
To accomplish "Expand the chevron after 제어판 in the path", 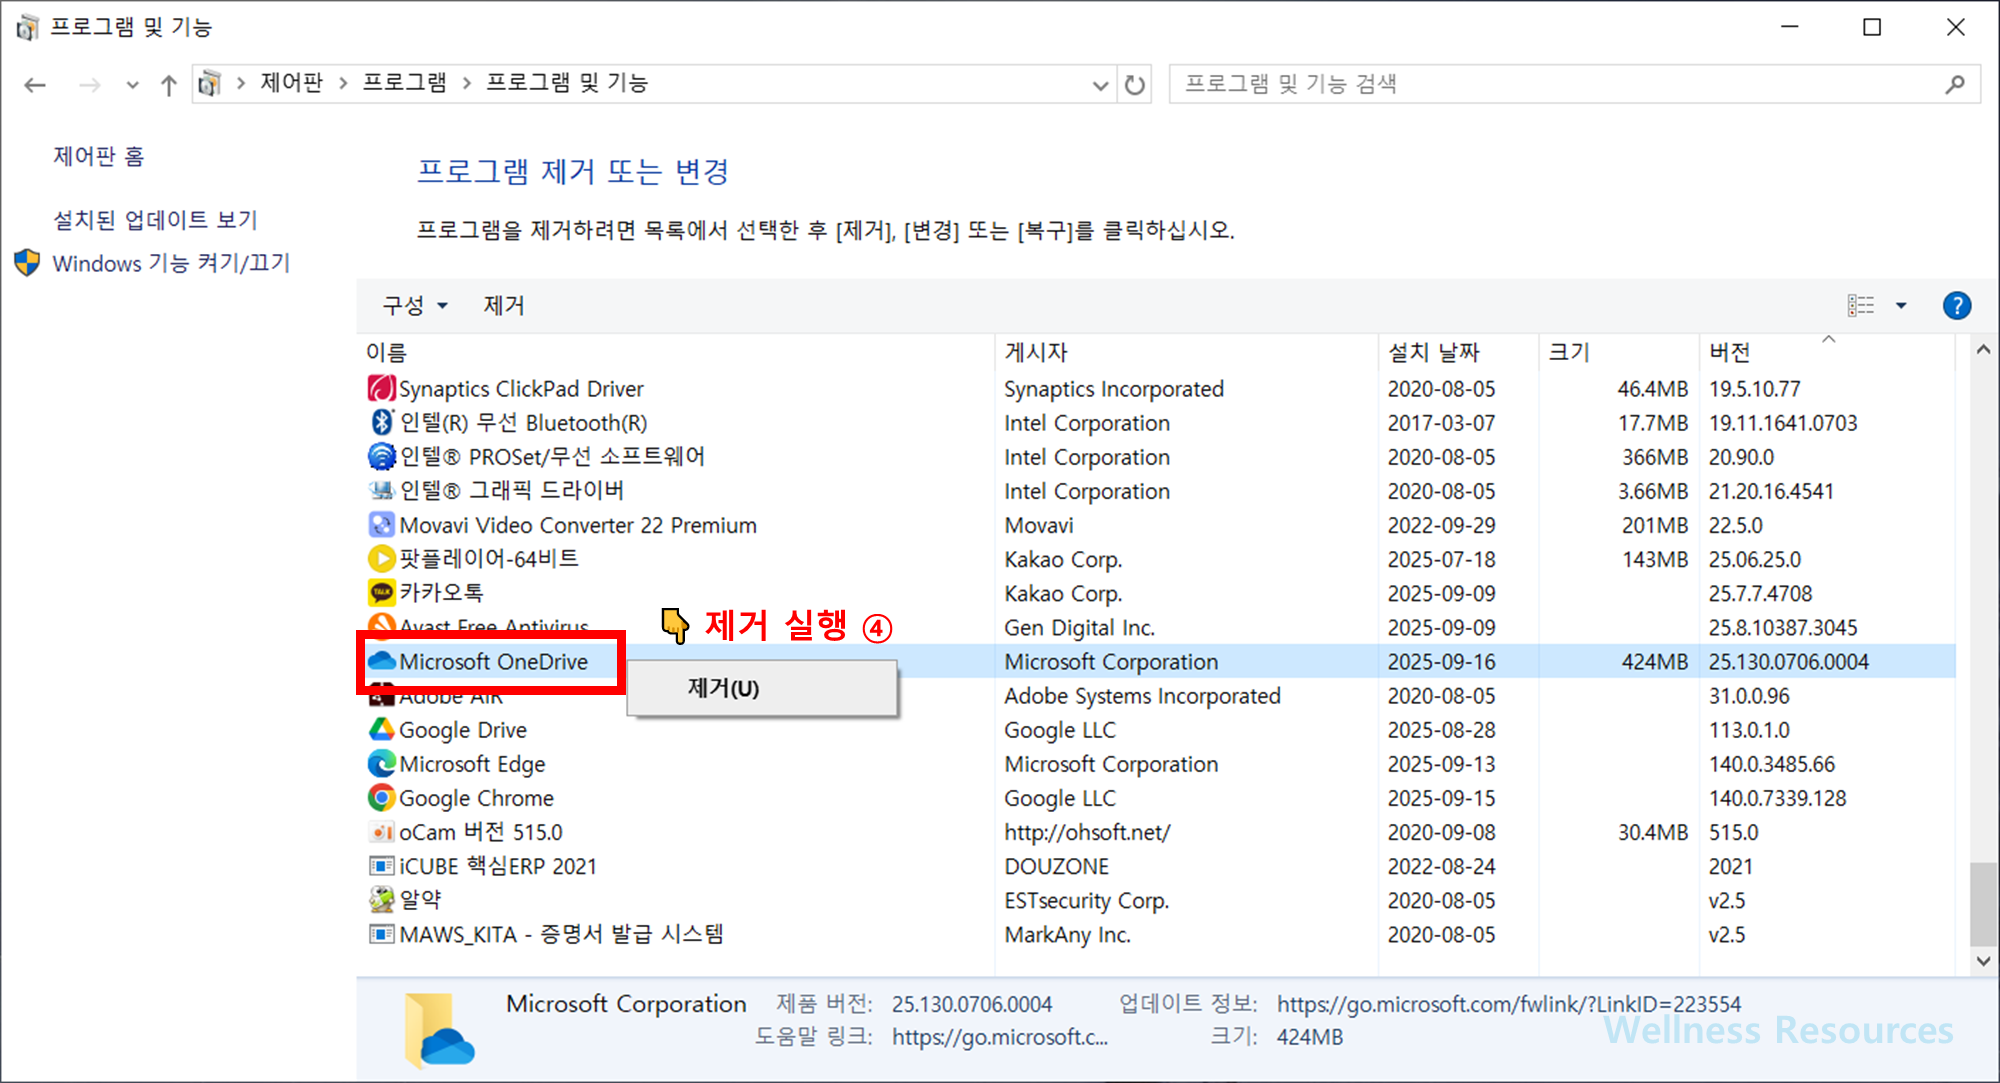I will tap(343, 83).
